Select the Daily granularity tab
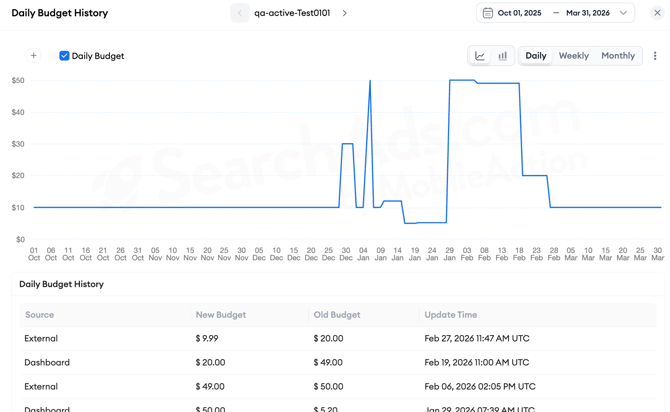670x412 pixels. pos(536,56)
